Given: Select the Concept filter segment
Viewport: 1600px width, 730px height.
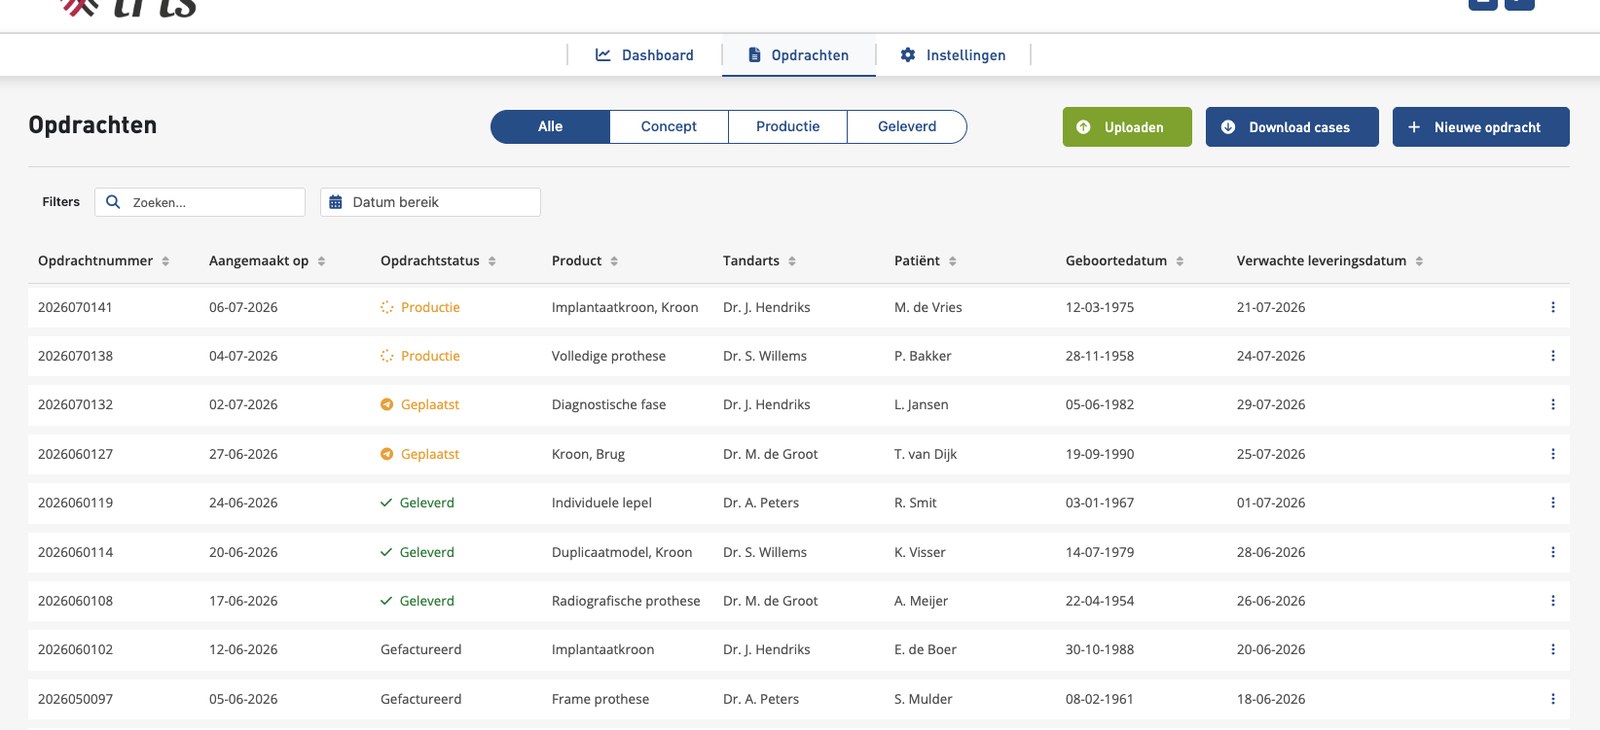Looking at the screenshot, I should [669, 127].
